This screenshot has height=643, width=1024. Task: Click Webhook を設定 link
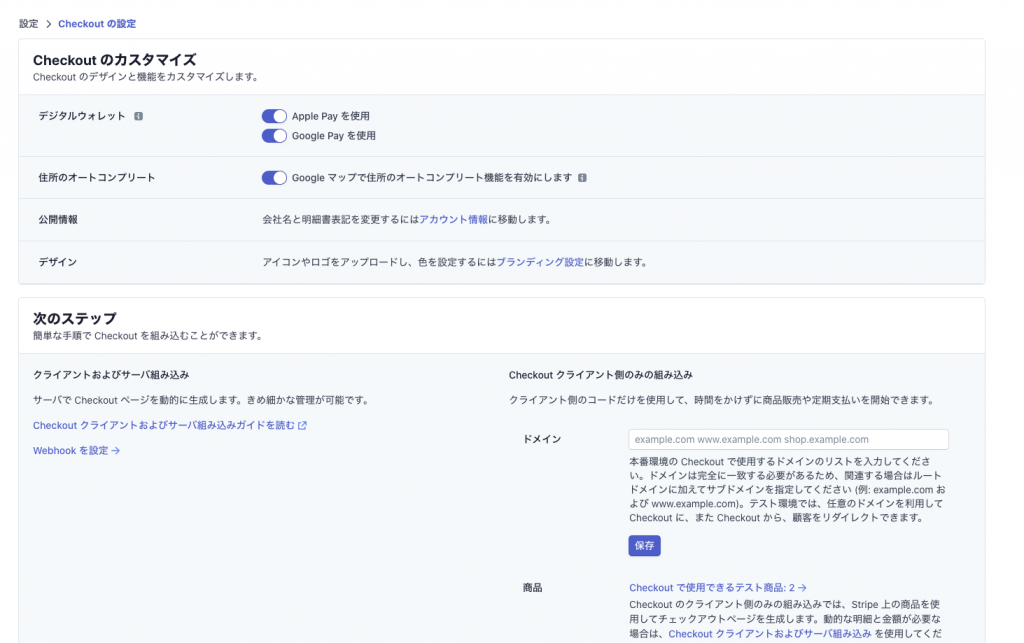[76, 450]
